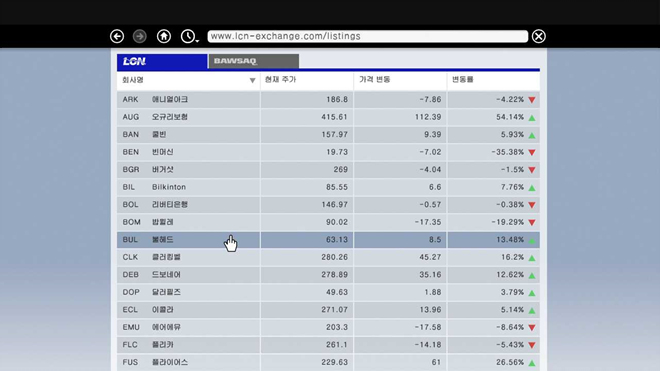Click the EMU red down arrow
Image resolution: width=660 pixels, height=371 pixels.
click(x=532, y=328)
